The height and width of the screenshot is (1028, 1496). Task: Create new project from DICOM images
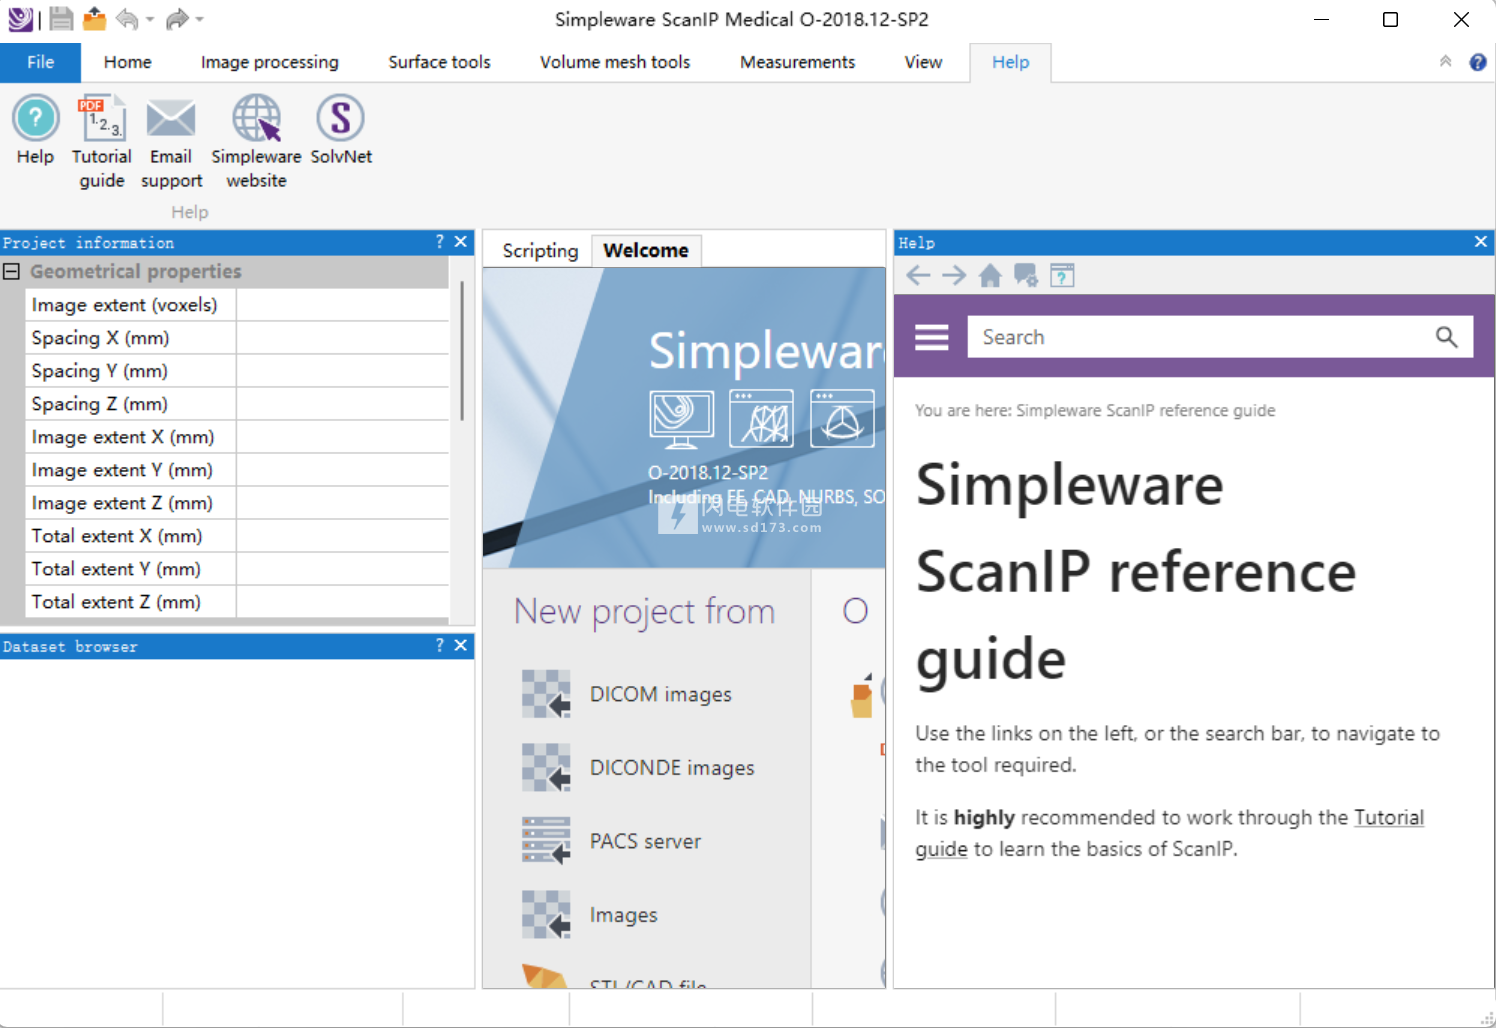tap(627, 694)
